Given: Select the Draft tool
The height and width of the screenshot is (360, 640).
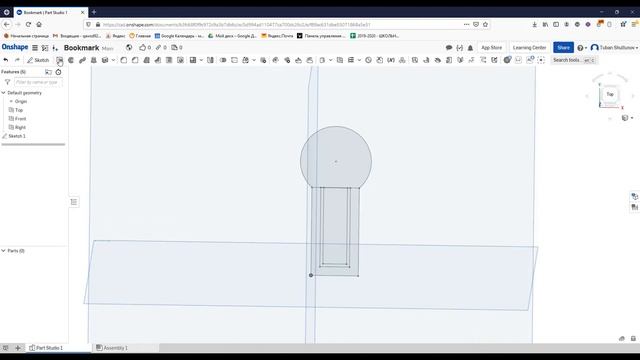Looking at the screenshot, I should coord(147,60).
